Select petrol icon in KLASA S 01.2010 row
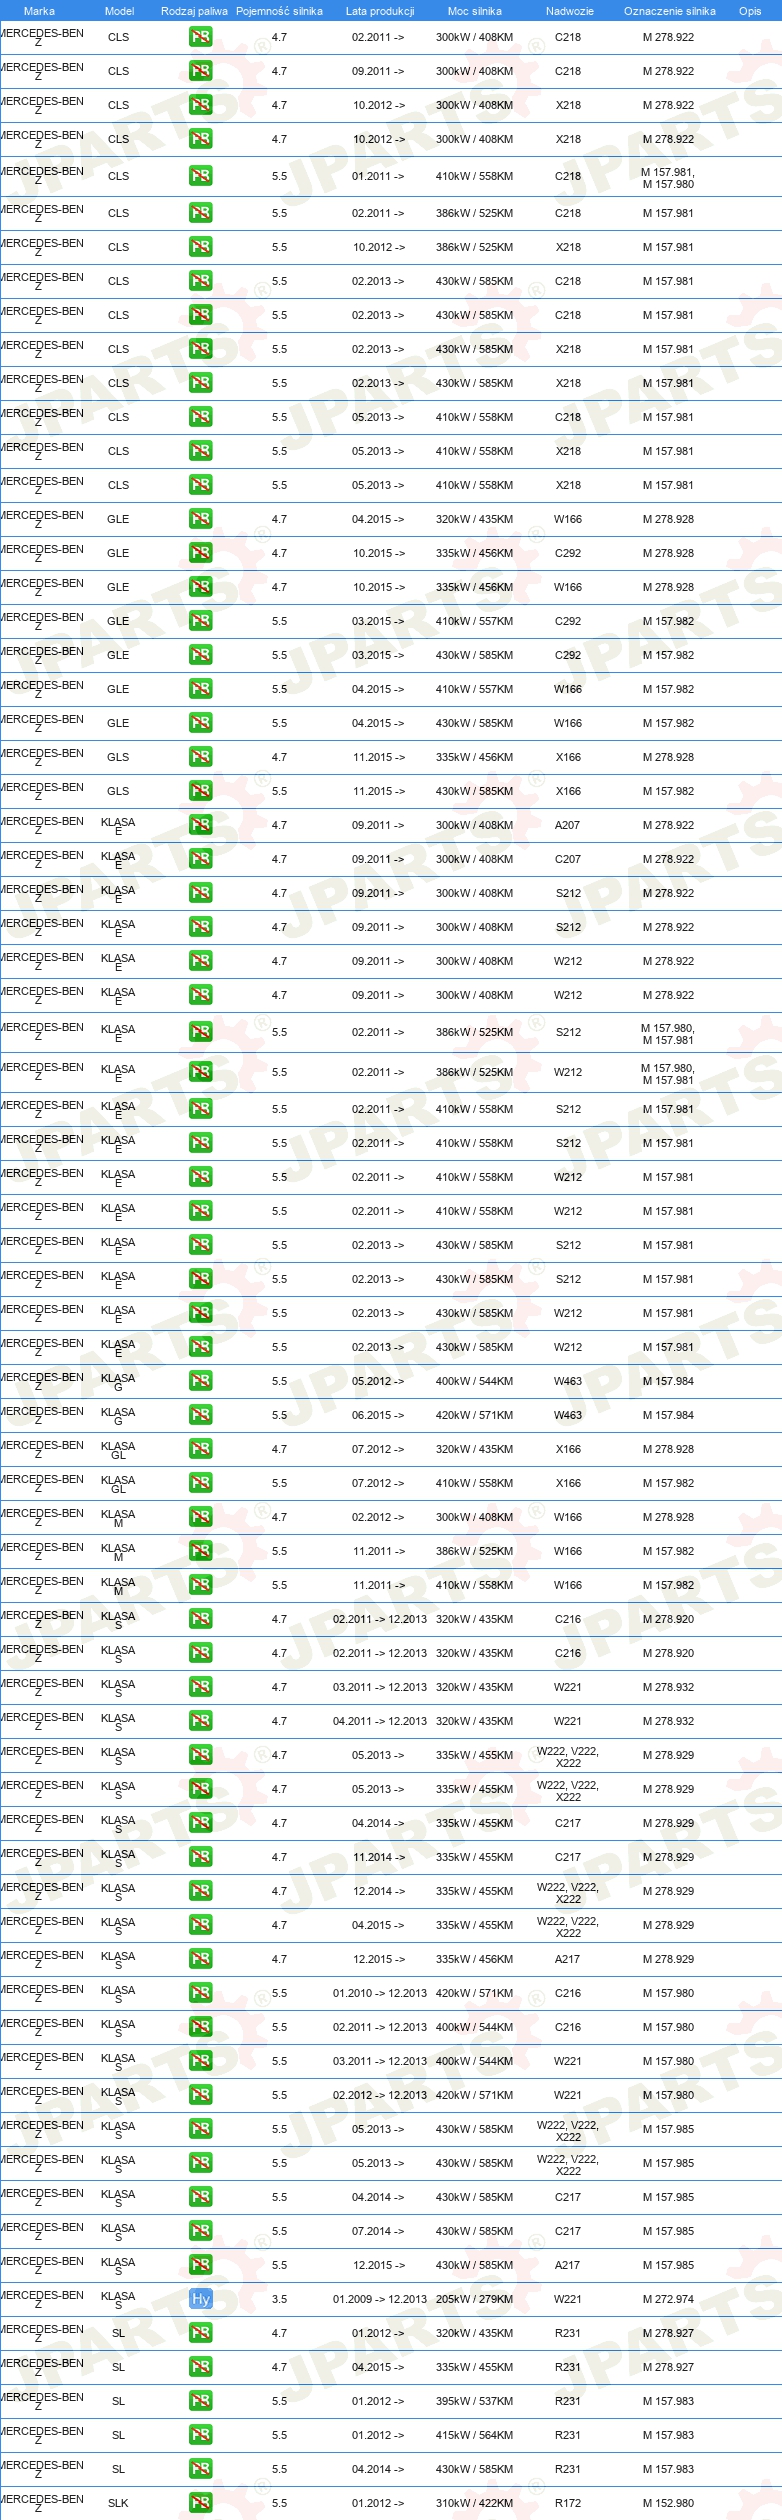This screenshot has height=2520, width=782. click(x=200, y=1993)
